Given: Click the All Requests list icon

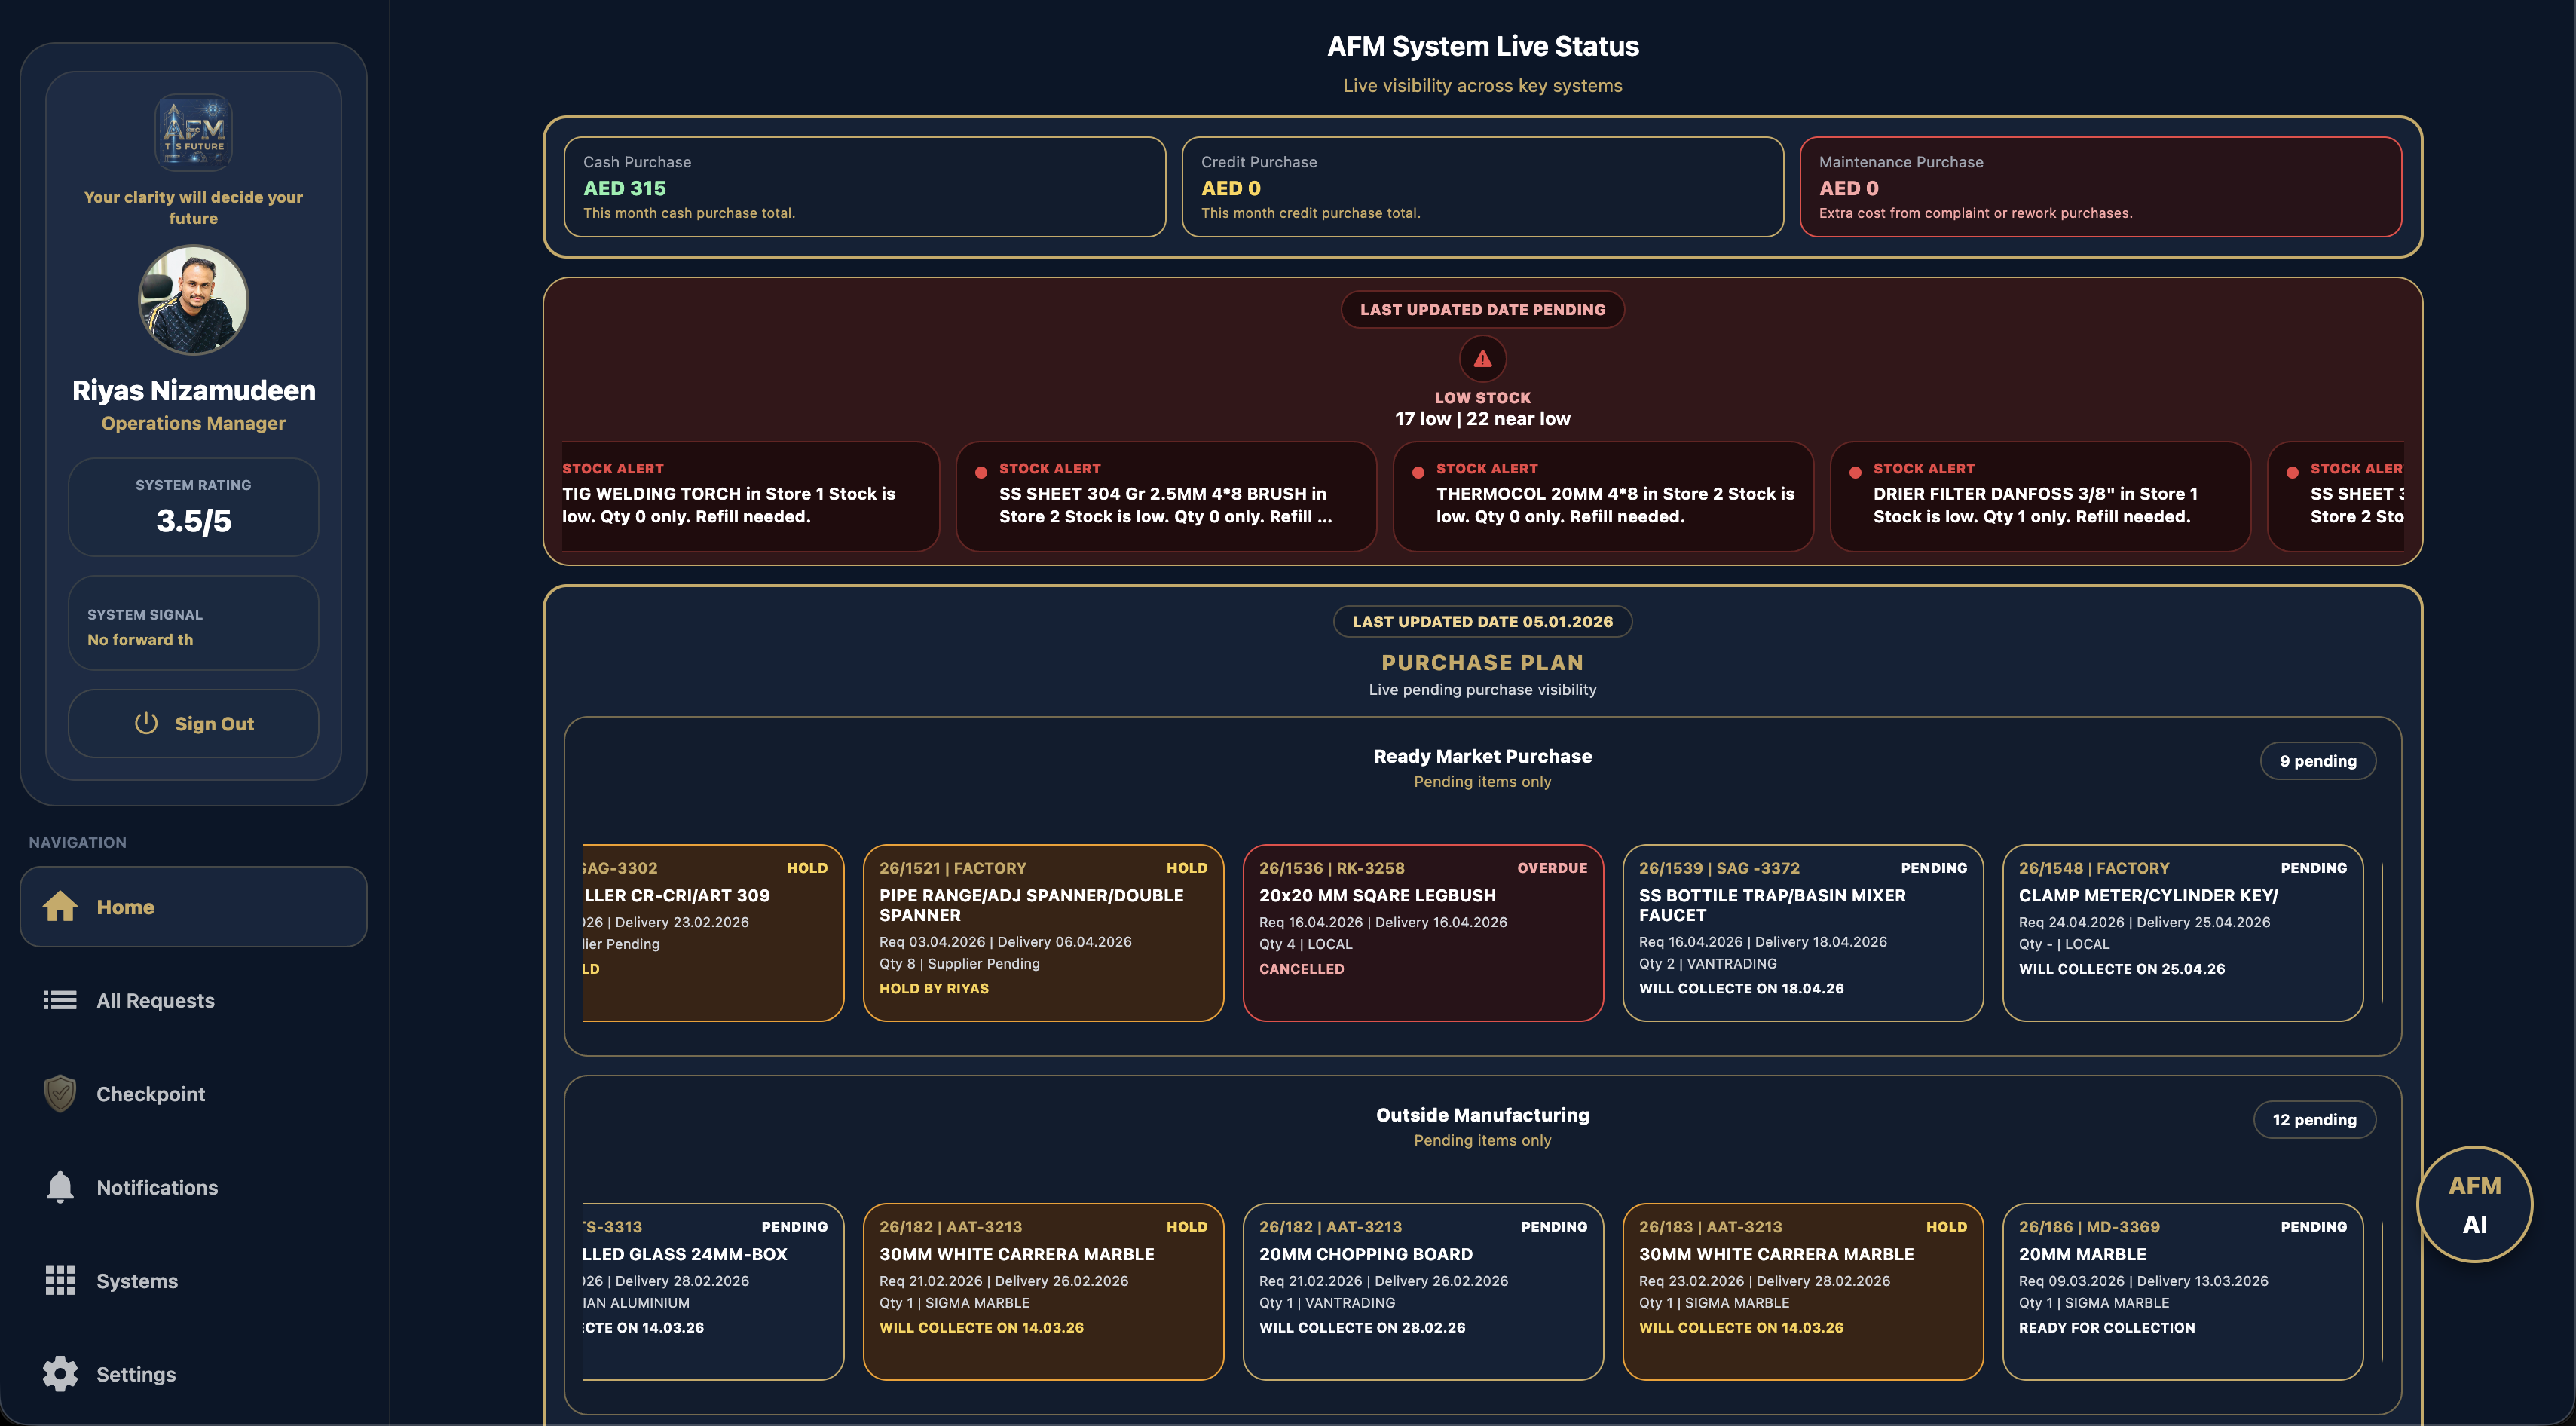Looking at the screenshot, I should point(60,1000).
